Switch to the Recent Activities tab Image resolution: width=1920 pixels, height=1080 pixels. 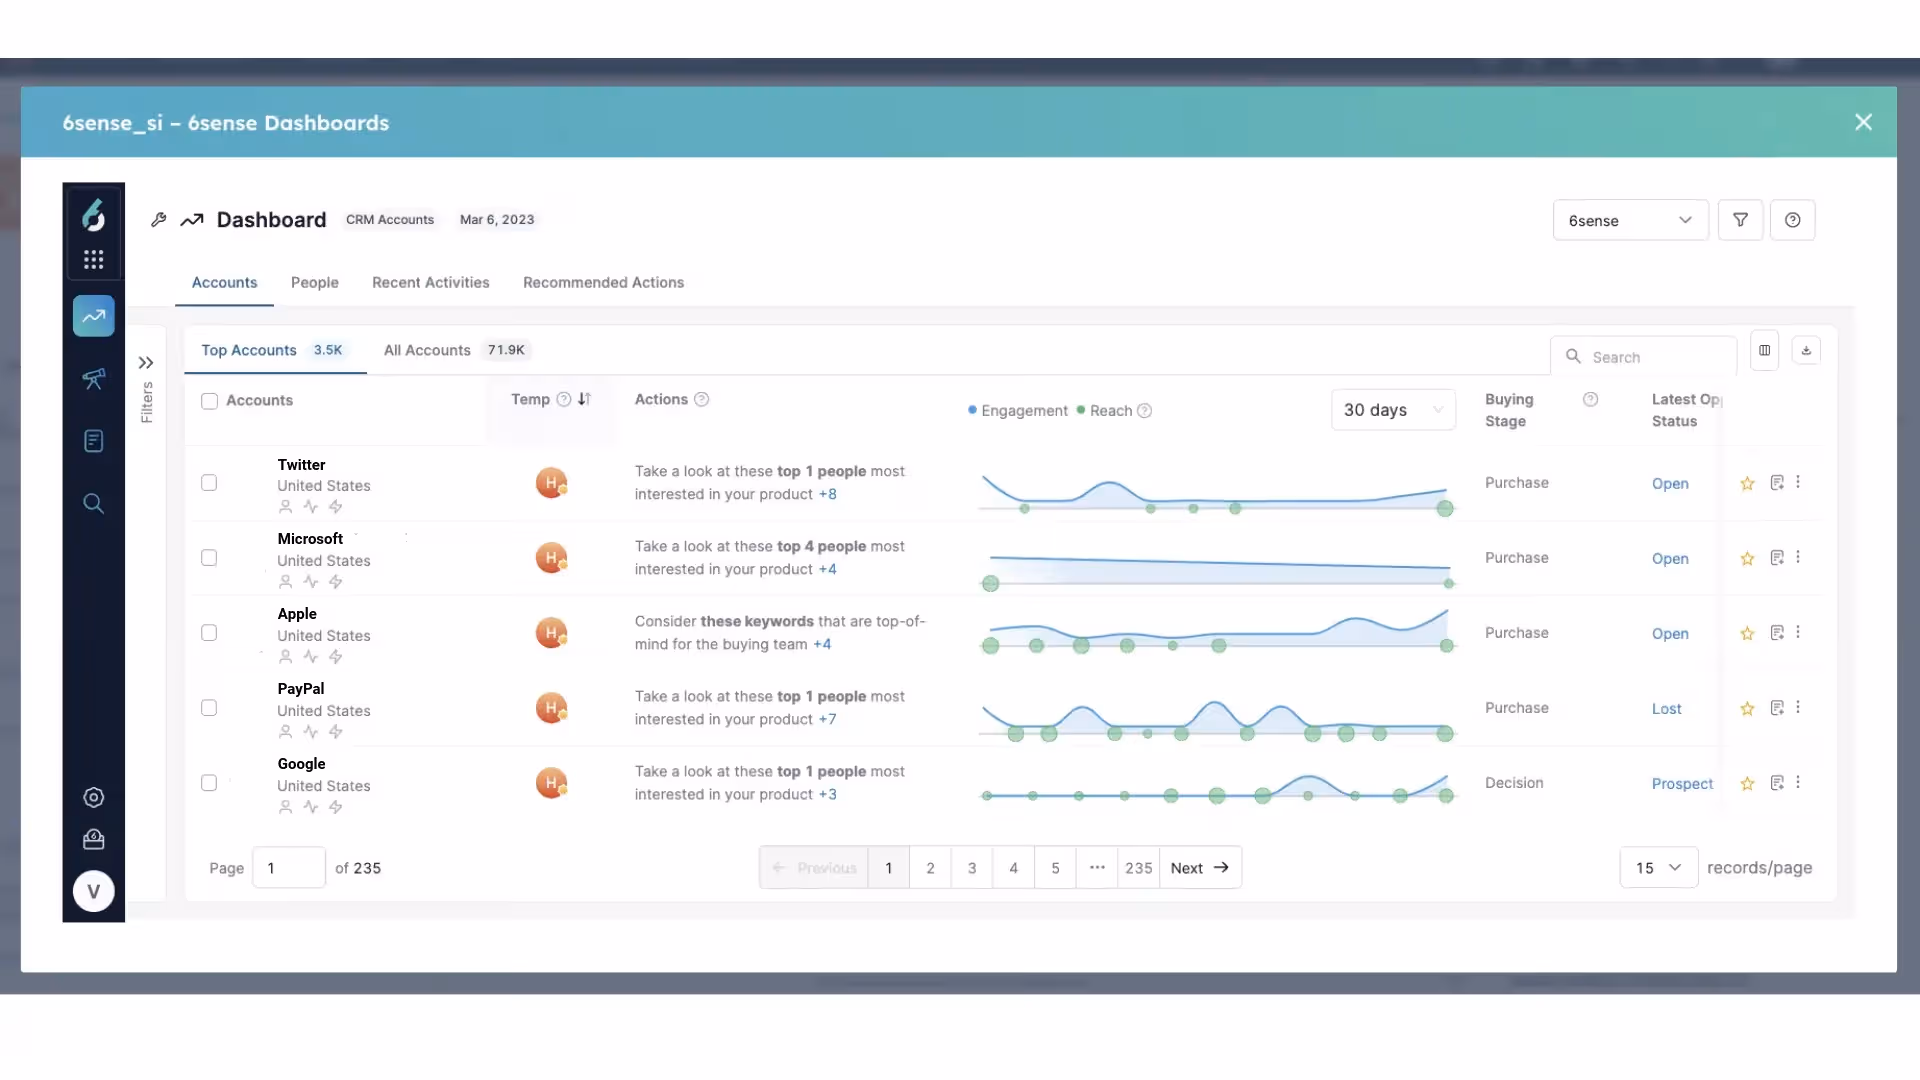[431, 283]
